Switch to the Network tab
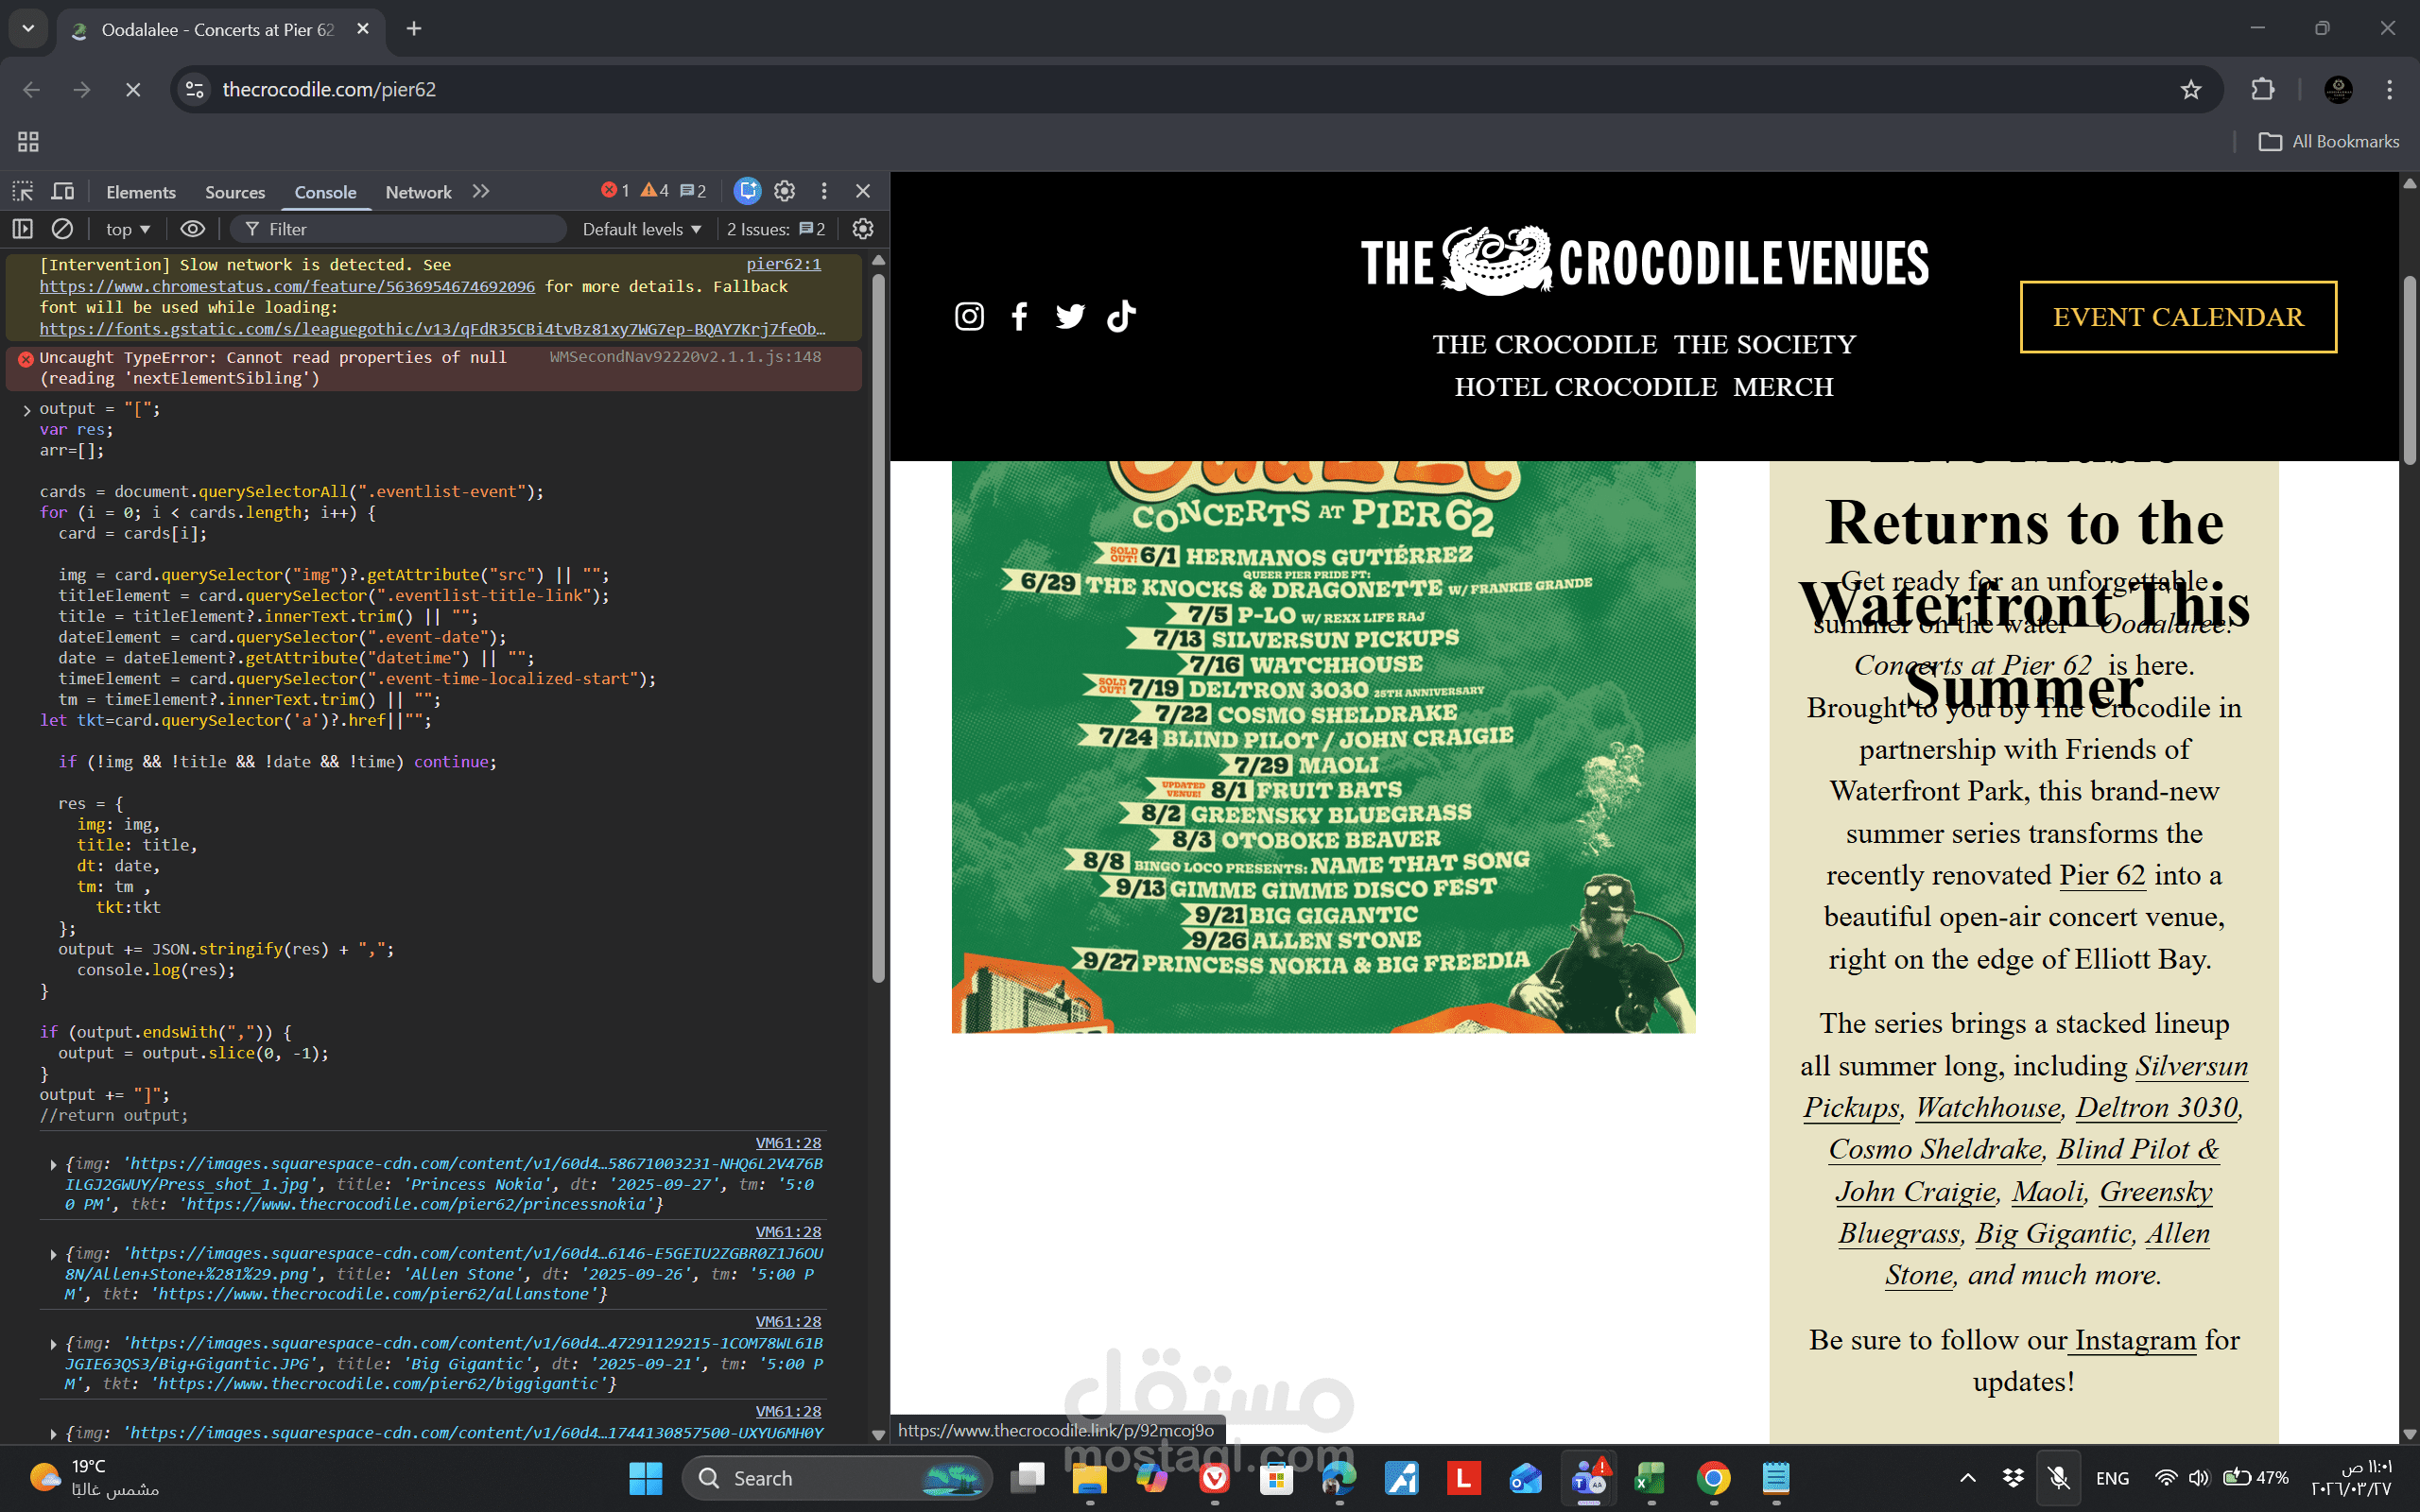This screenshot has height=1512, width=2420. (418, 191)
